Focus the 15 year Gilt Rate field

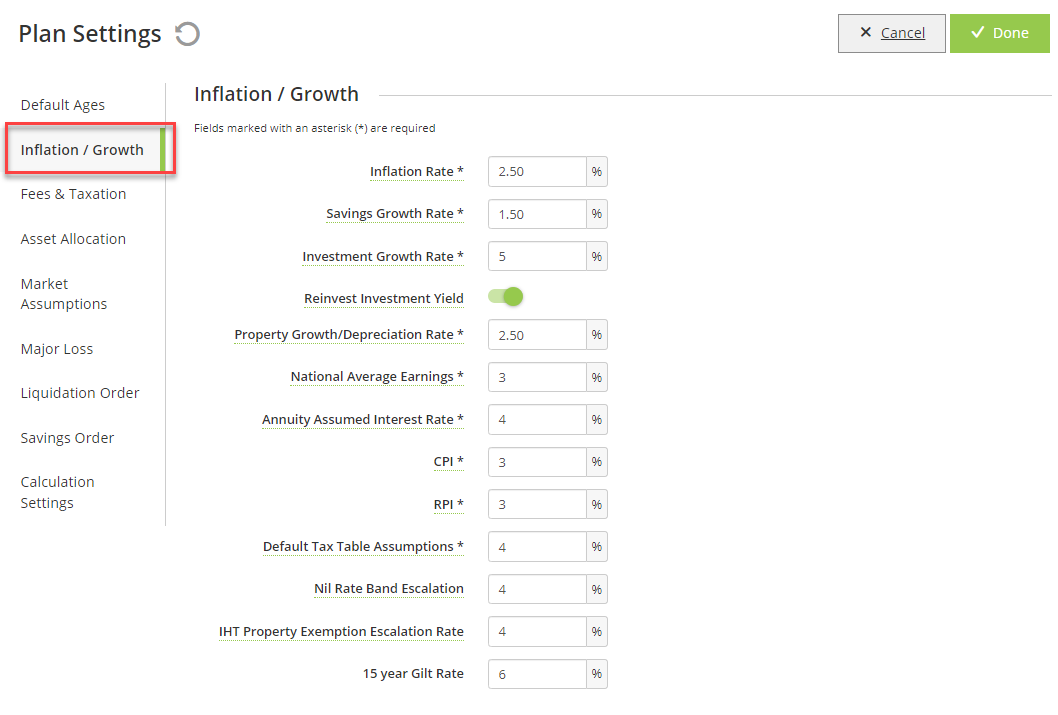[x=537, y=674]
